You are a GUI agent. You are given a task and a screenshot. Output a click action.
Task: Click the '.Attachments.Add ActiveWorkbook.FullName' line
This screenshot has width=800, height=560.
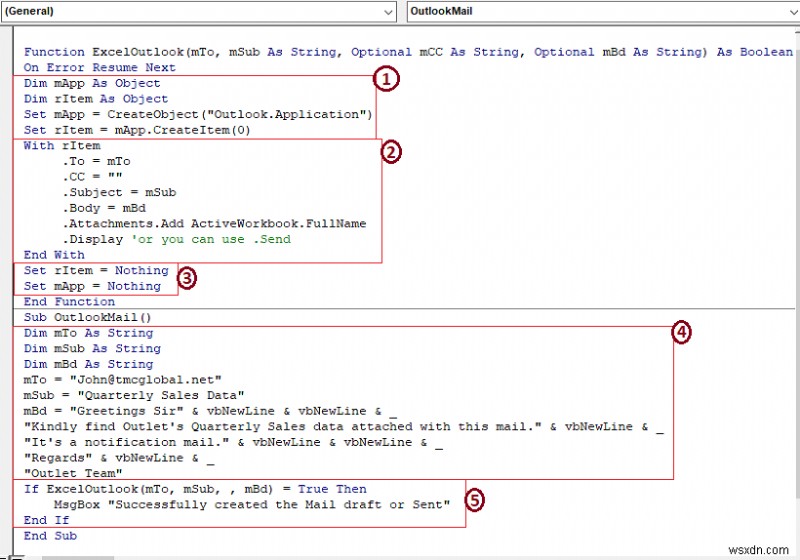pyautogui.click(x=214, y=223)
